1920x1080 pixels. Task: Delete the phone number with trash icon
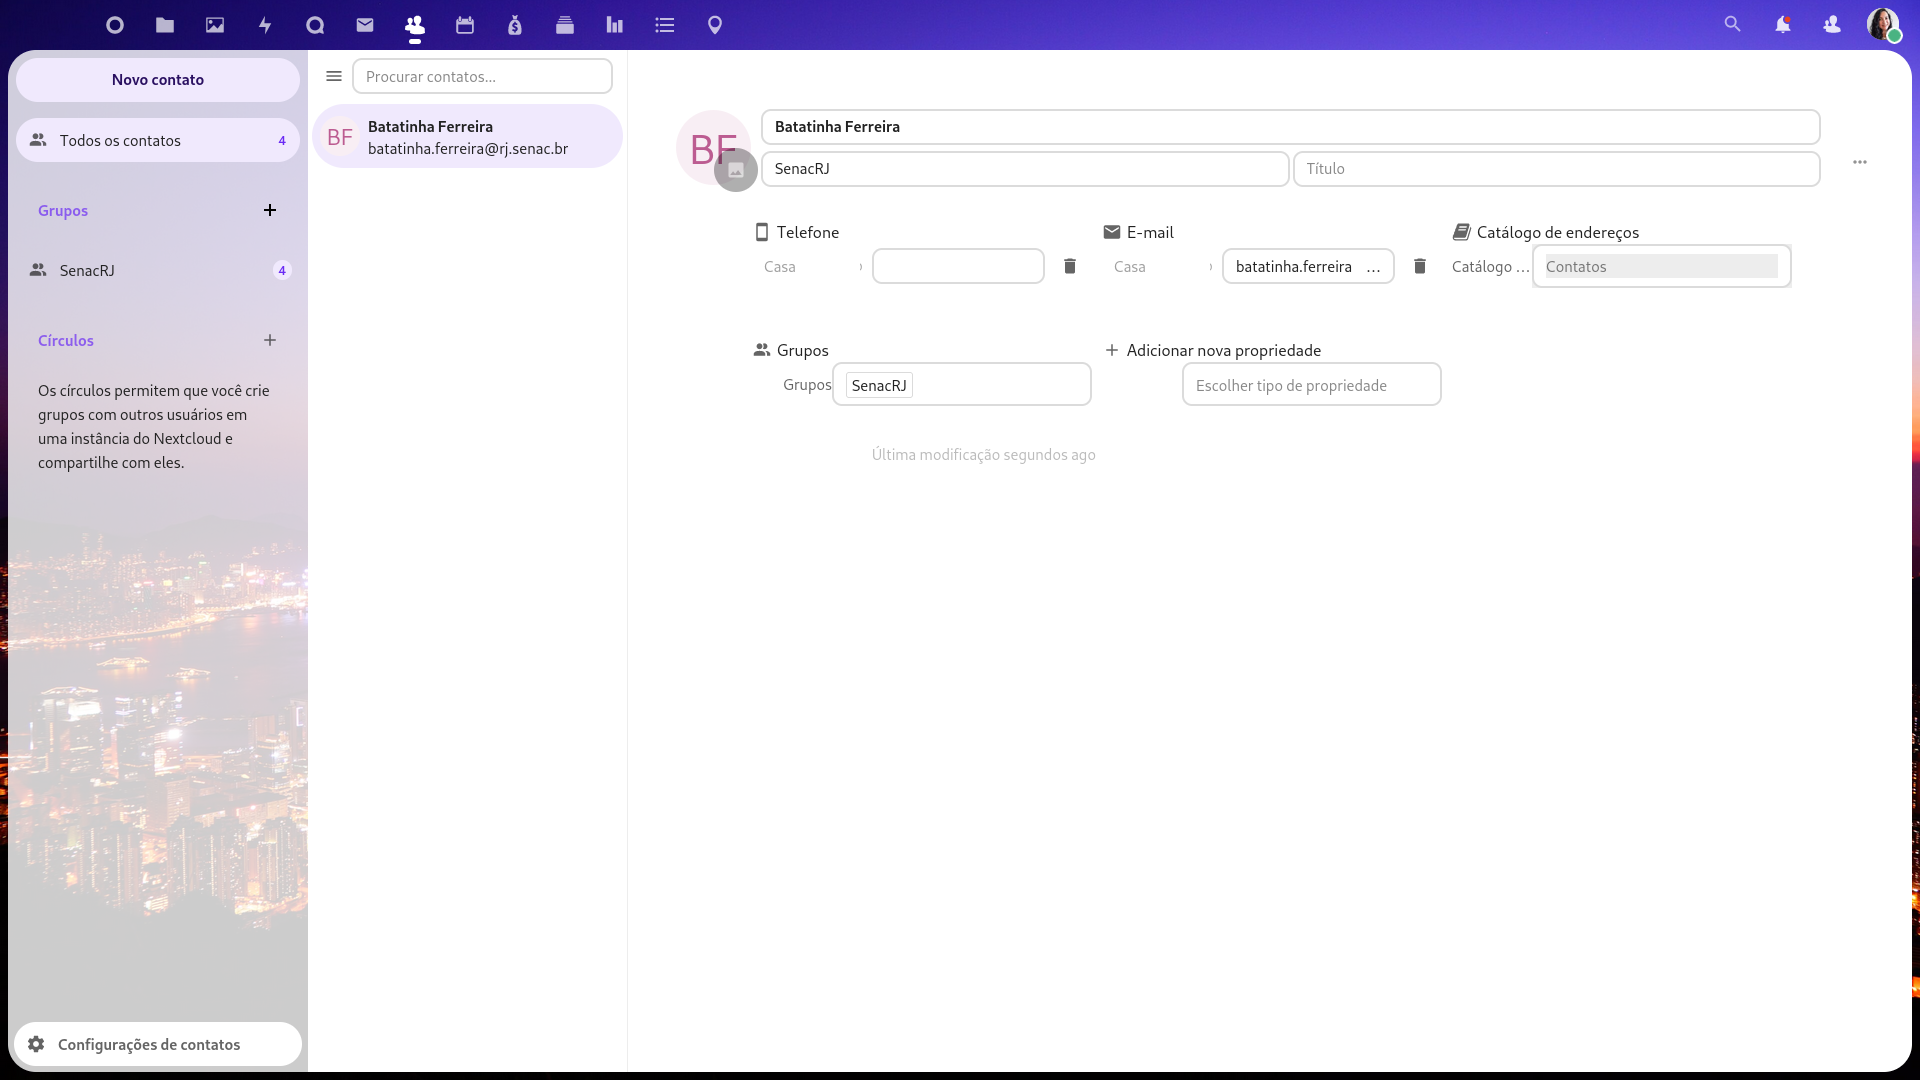point(1070,266)
